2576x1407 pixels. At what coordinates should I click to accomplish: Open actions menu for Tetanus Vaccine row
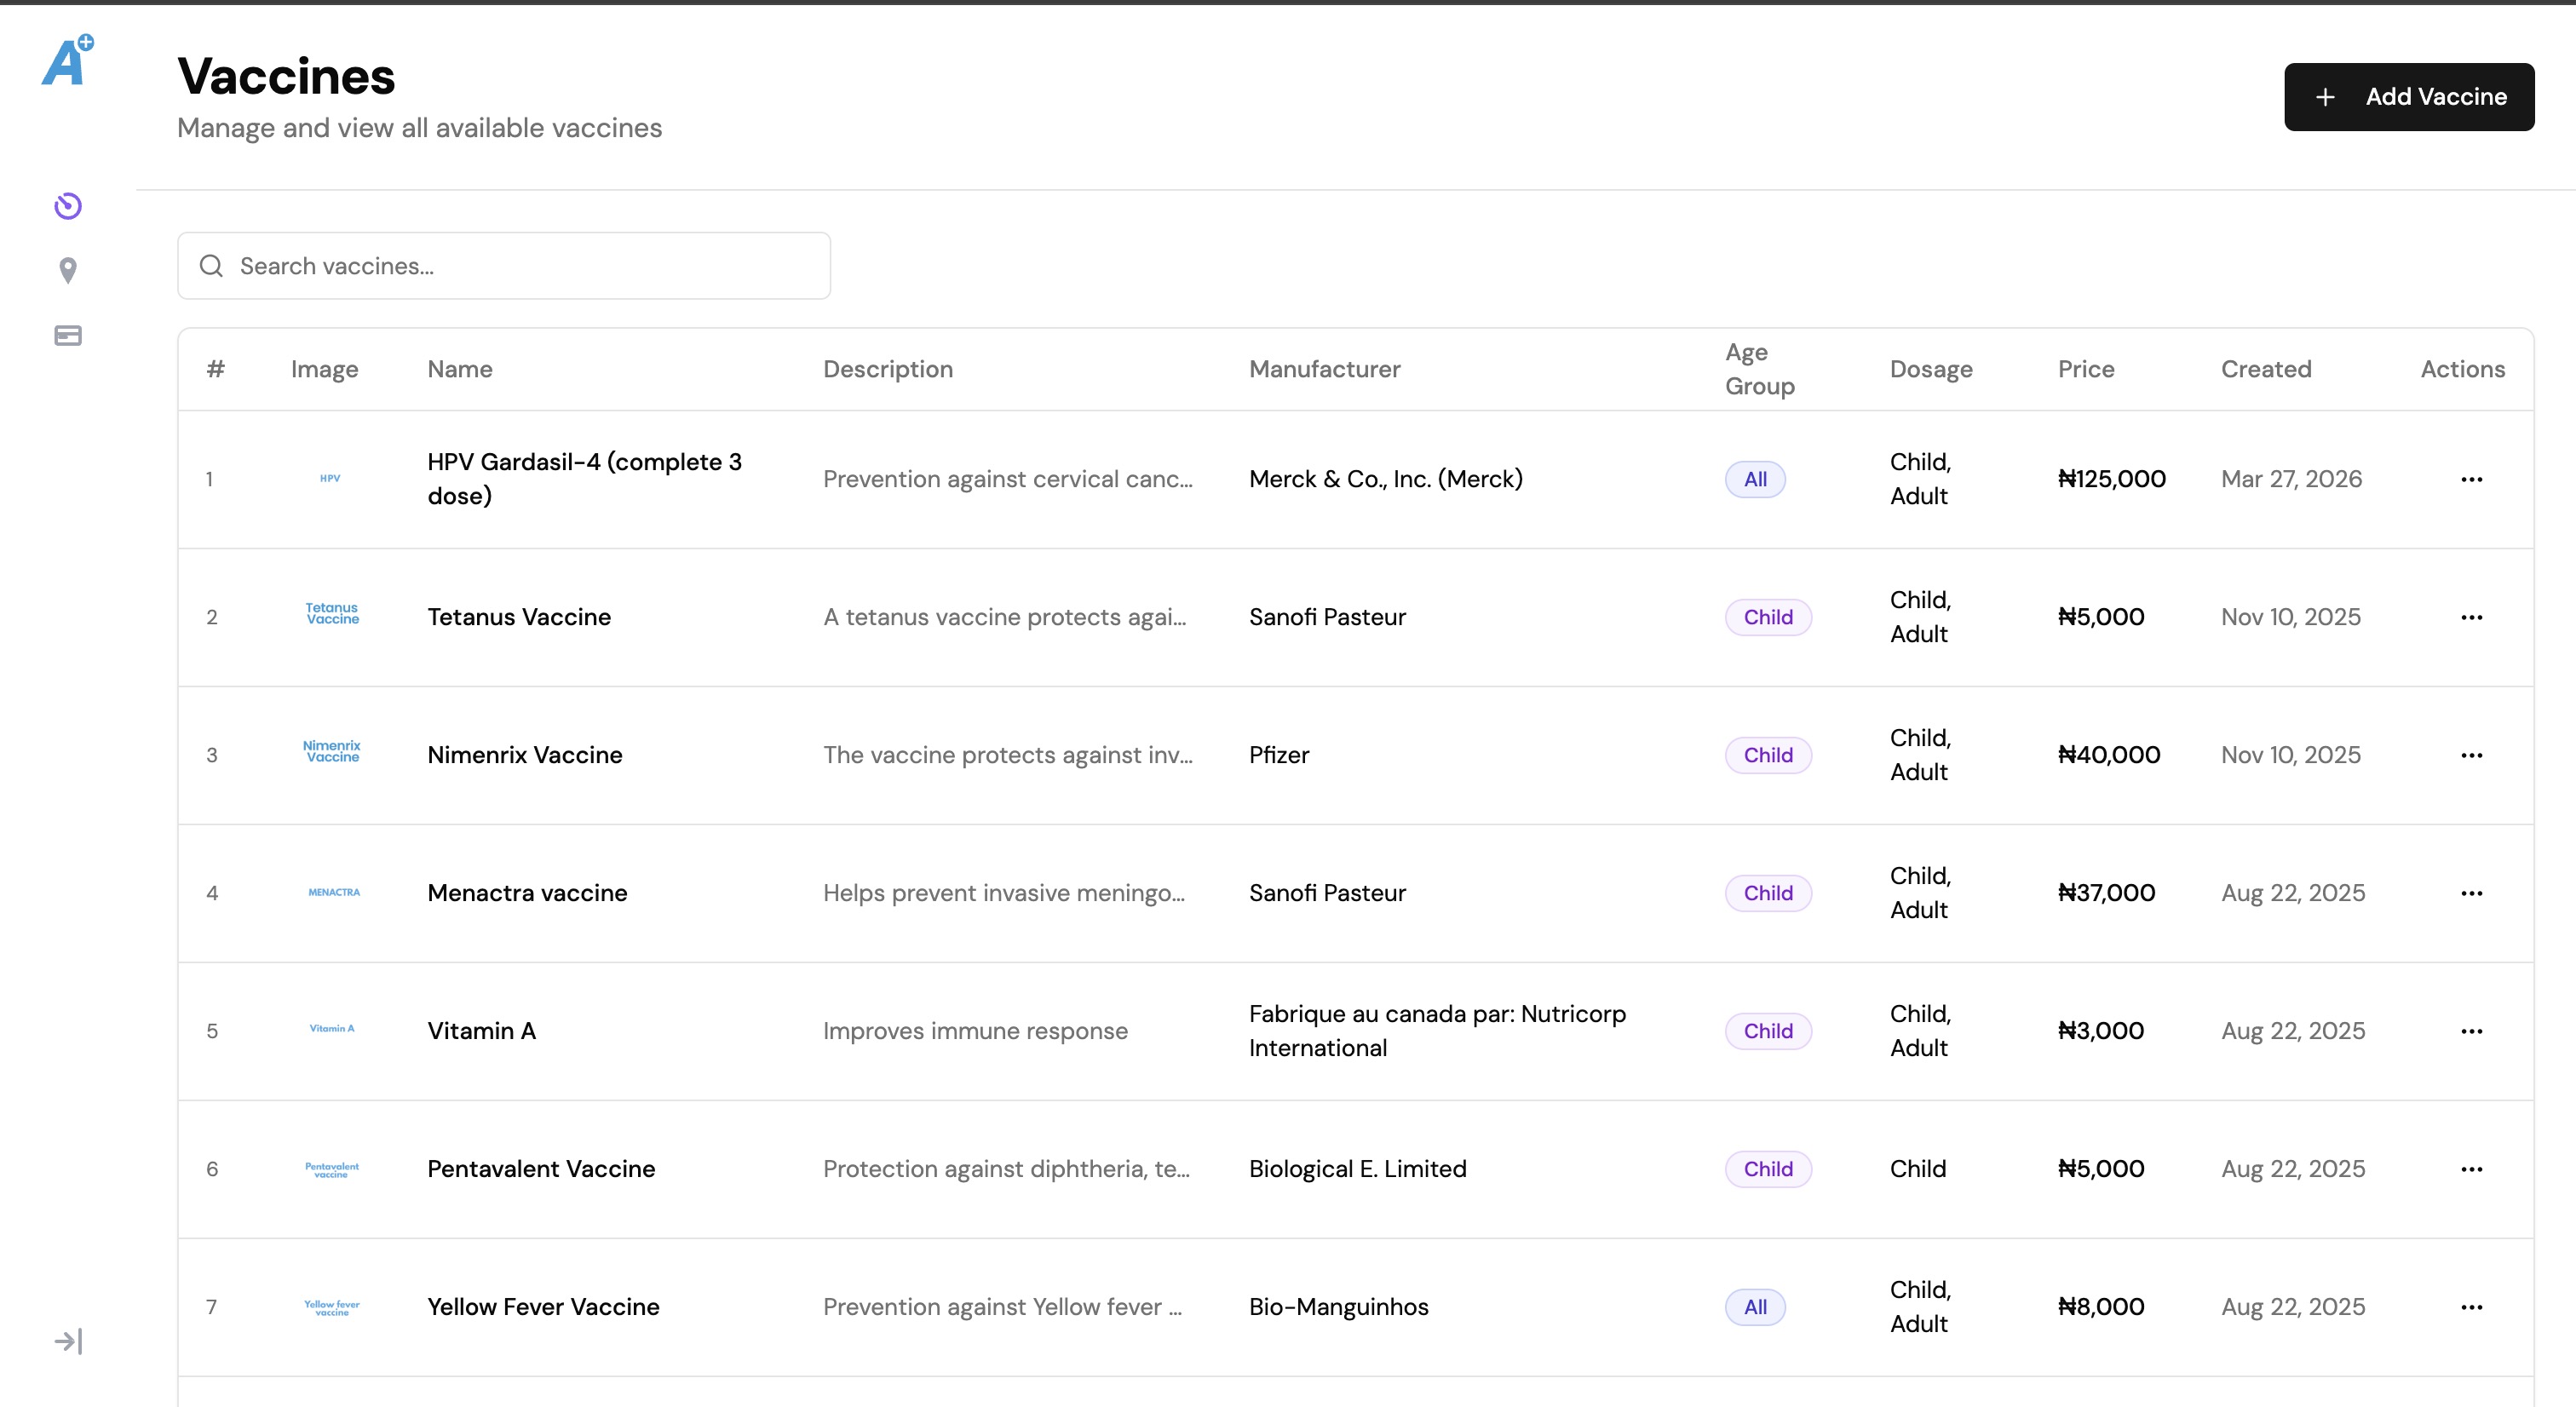click(x=2472, y=617)
